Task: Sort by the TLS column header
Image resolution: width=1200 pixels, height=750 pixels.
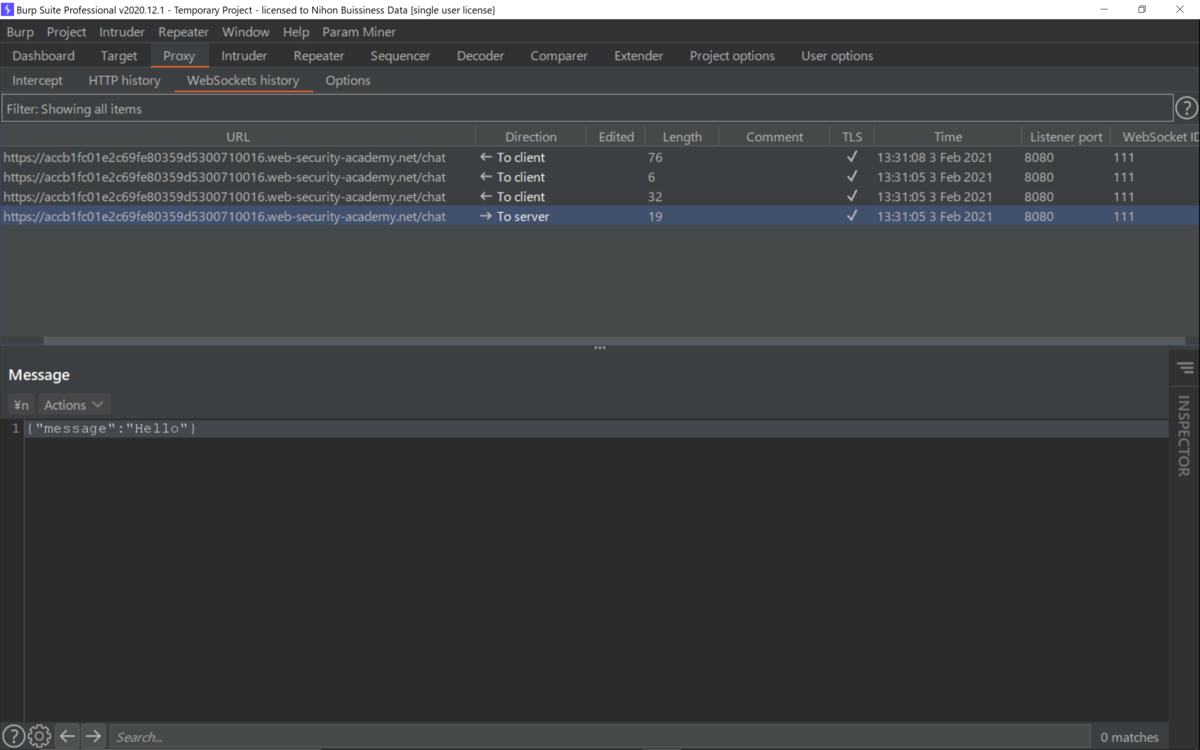Action: [x=852, y=137]
